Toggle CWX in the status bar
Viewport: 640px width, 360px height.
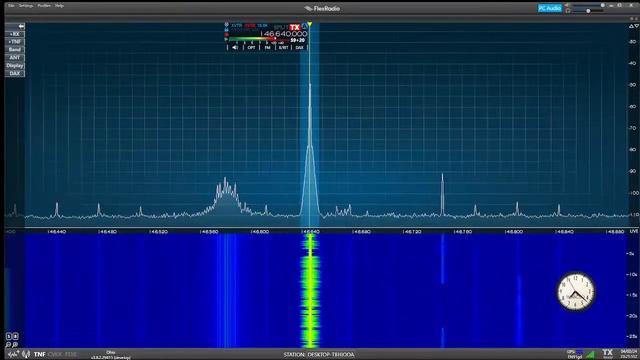[55, 354]
